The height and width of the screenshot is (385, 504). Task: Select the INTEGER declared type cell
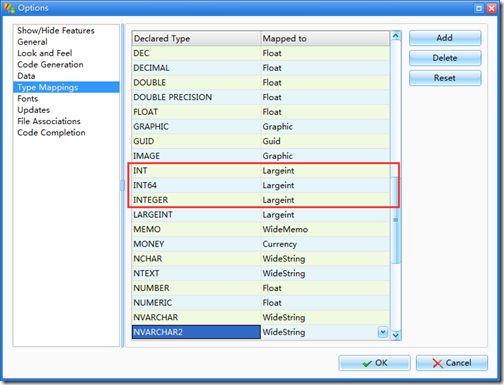196,200
